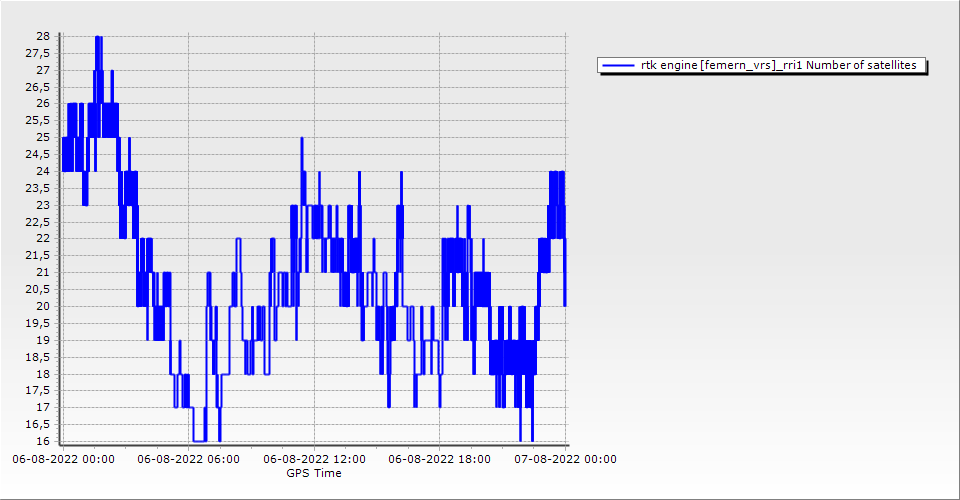Click the 'GPS Time' axis title

(x=314, y=473)
